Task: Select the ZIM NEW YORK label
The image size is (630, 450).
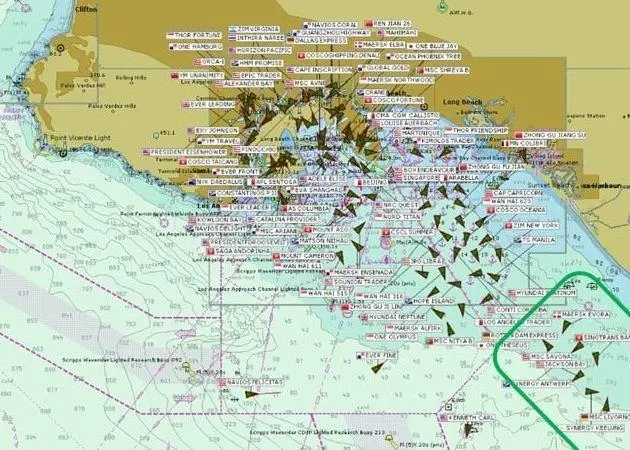Action: pos(532,226)
